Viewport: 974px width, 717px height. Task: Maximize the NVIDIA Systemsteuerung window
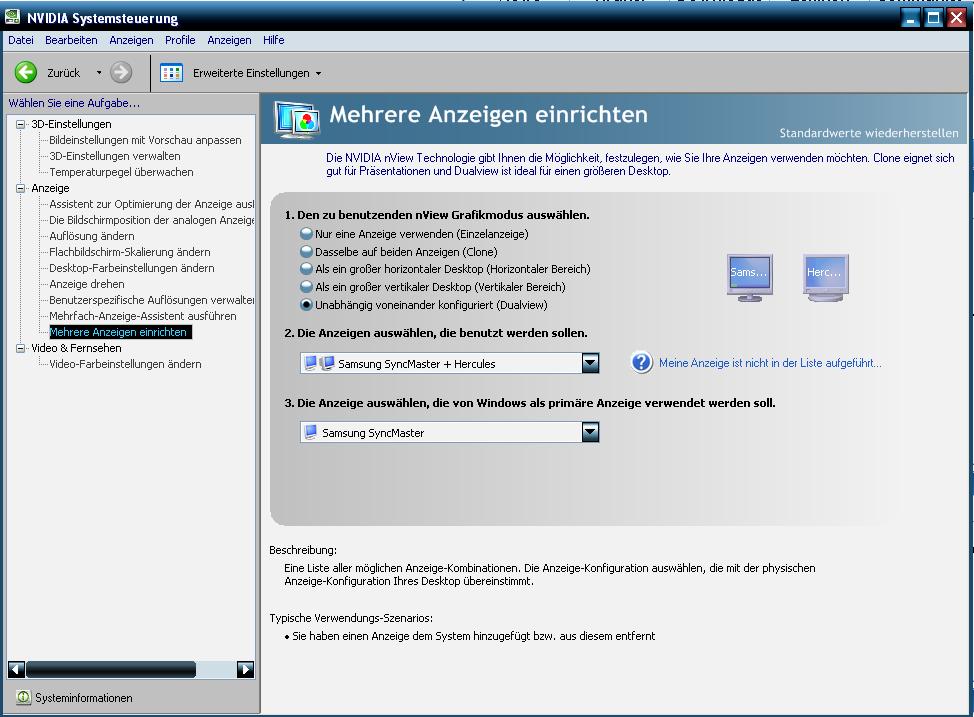(934, 18)
